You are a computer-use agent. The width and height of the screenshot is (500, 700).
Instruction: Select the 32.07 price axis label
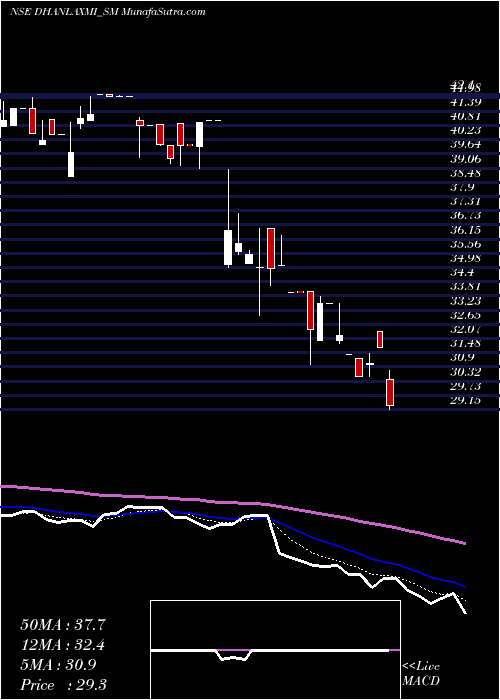[x=467, y=329]
